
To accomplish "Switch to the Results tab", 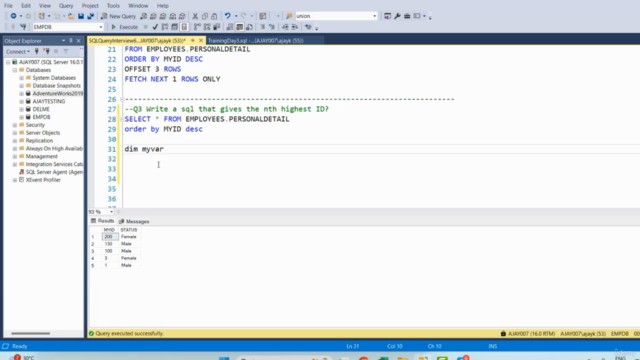I will click(102, 221).
